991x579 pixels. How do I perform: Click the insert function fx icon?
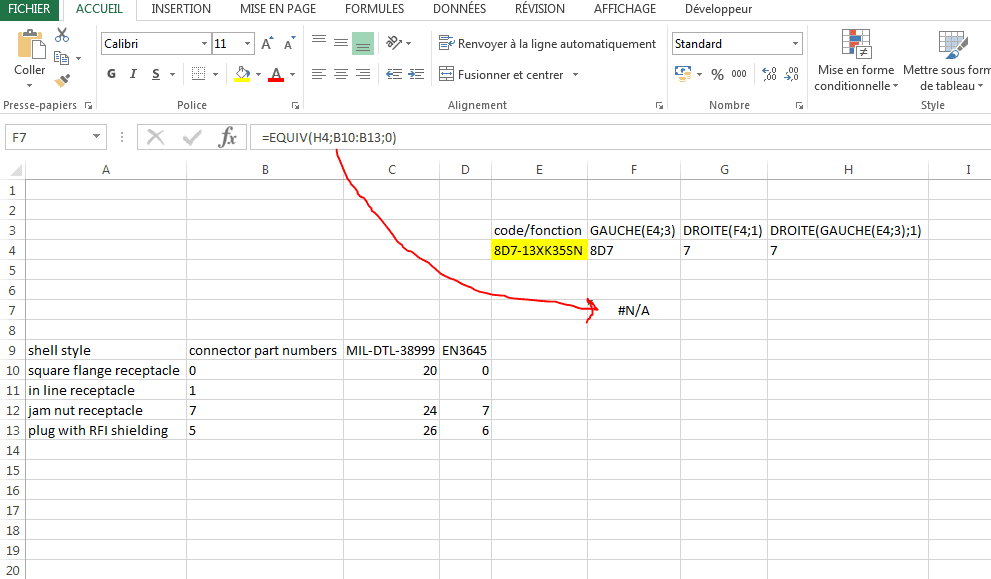[227, 137]
